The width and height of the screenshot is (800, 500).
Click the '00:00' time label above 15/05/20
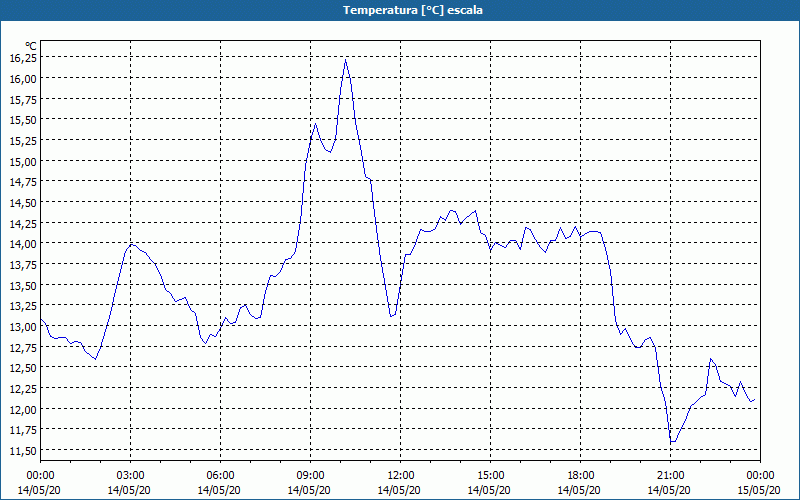pyautogui.click(x=760, y=476)
